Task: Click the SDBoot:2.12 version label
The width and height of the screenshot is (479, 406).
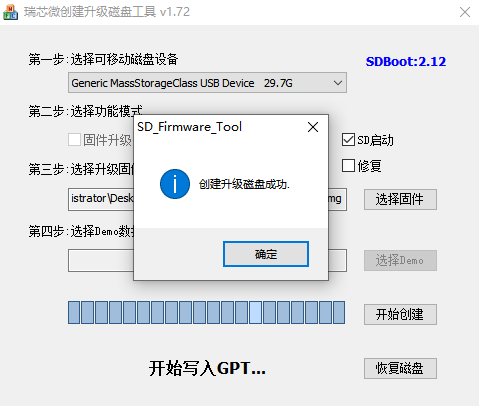Action: pos(406,61)
